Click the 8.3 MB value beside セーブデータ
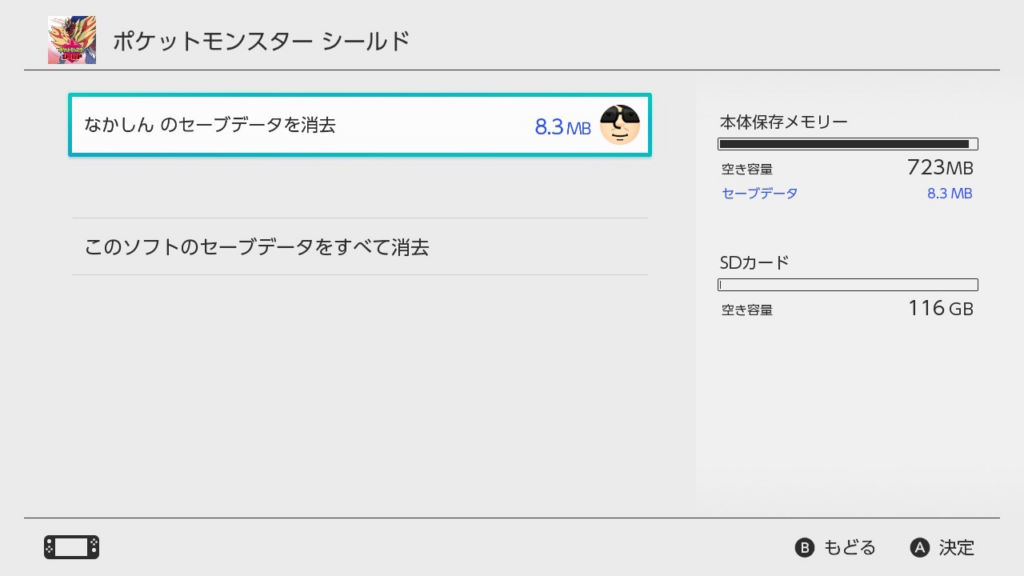 click(950, 193)
